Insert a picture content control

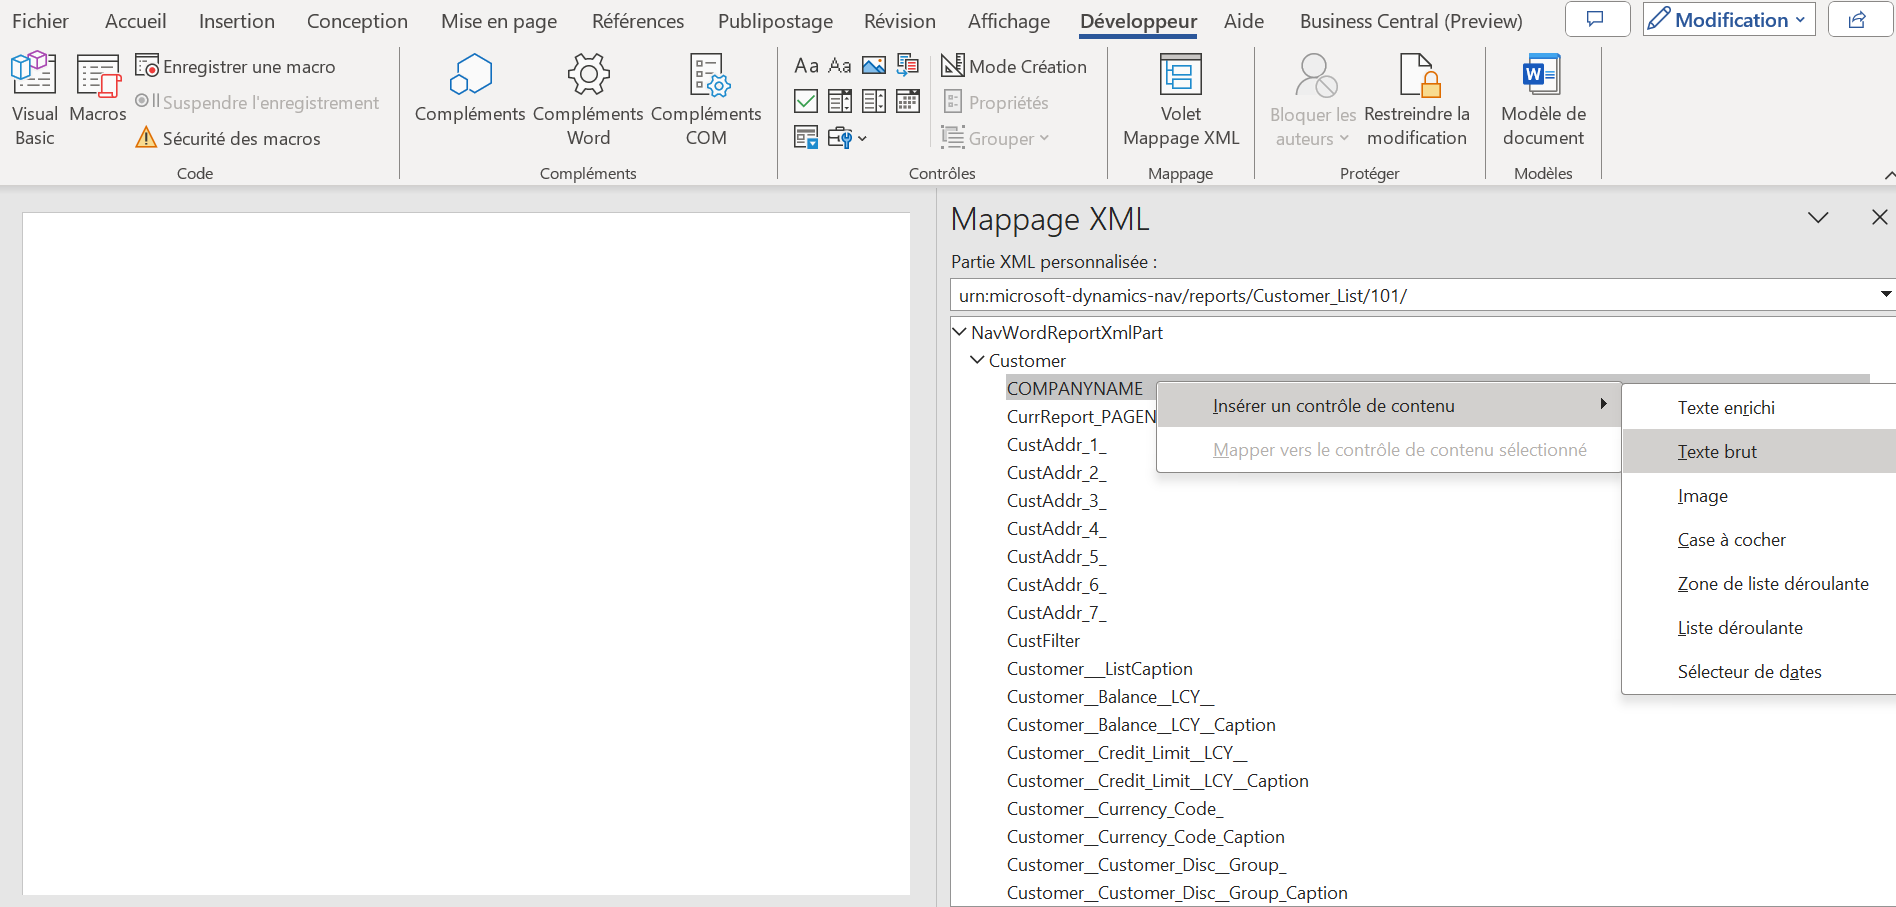click(x=873, y=66)
